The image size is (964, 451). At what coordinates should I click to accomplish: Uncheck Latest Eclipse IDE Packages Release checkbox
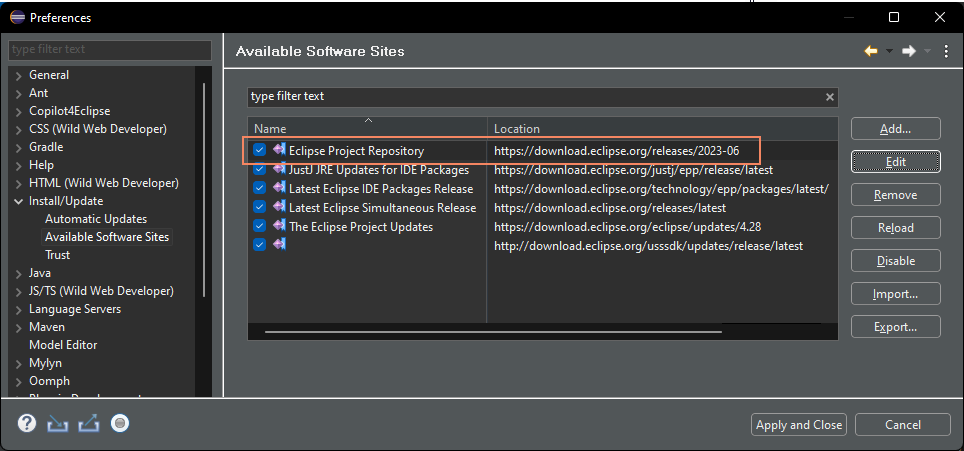tap(259, 188)
